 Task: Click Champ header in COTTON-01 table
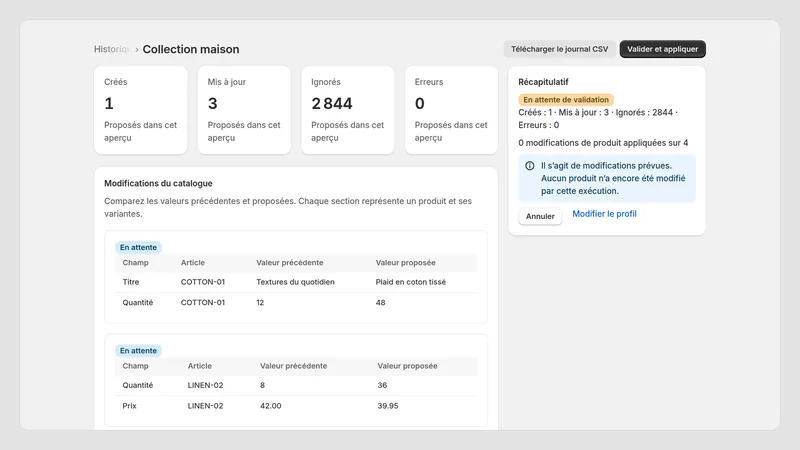[x=135, y=263]
